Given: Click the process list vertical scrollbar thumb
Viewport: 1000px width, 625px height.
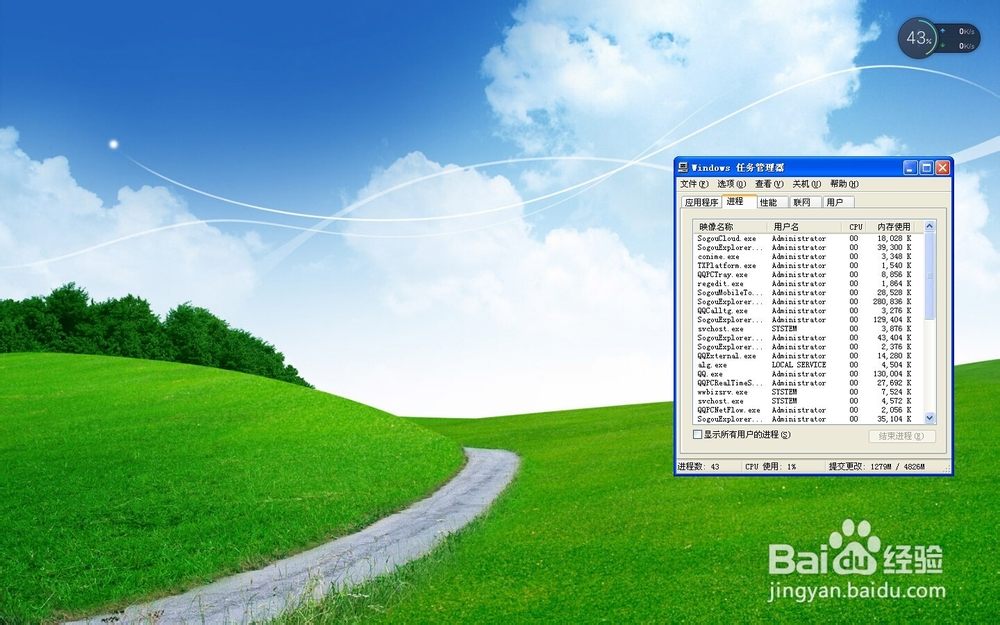Looking at the screenshot, I should coord(929,276).
